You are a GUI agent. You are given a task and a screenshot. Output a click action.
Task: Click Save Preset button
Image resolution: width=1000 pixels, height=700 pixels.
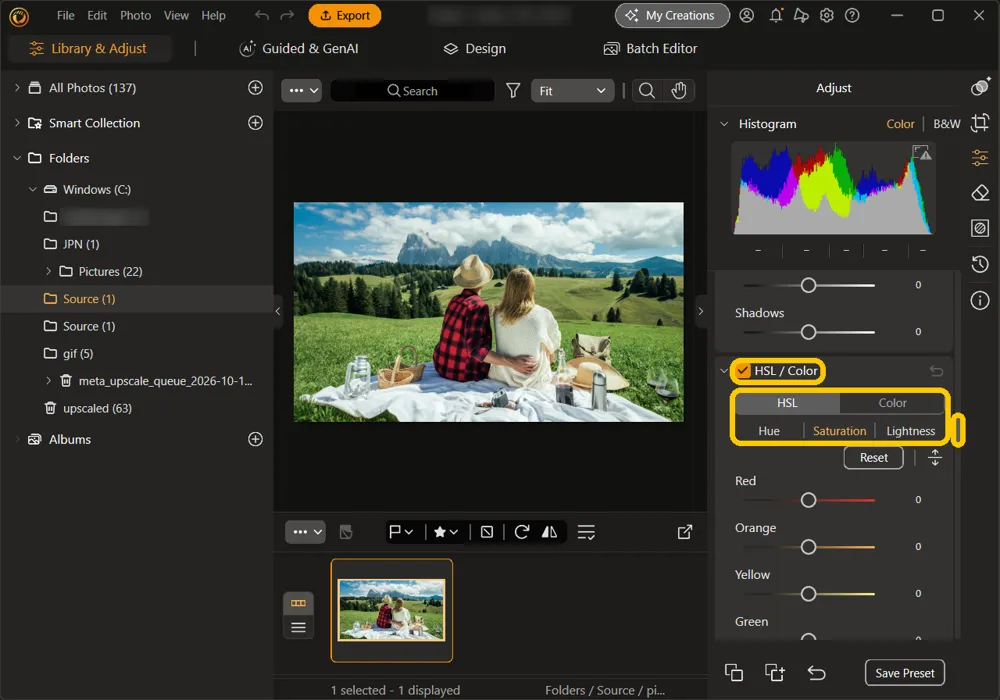[904, 673]
